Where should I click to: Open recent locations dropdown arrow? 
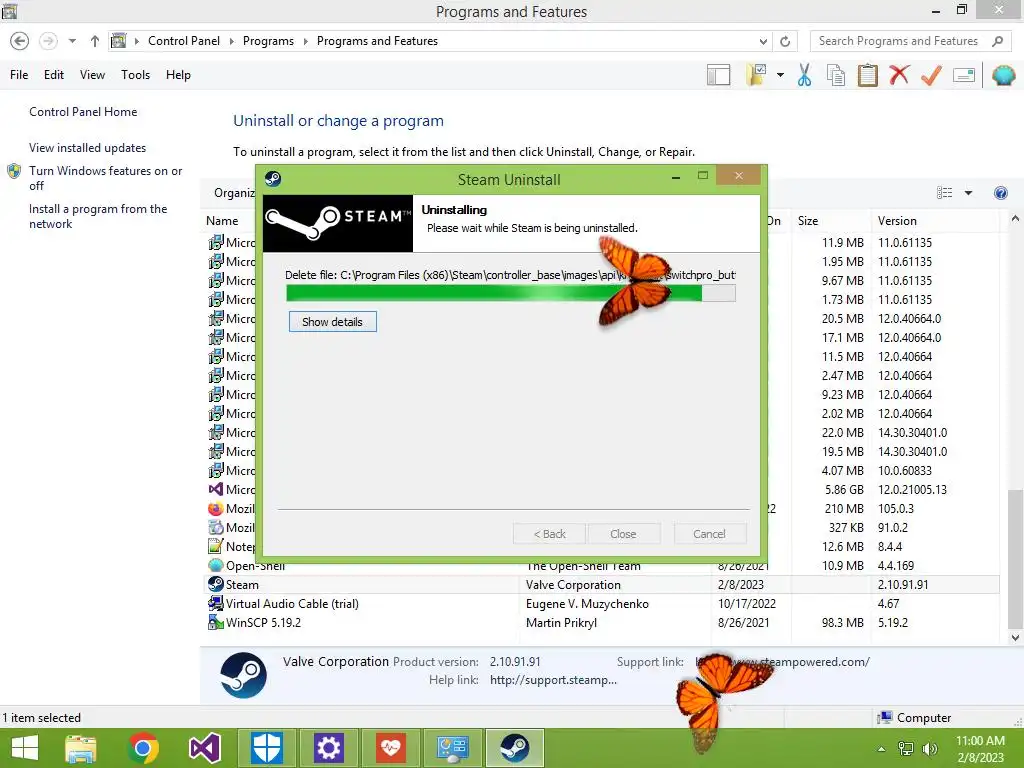tap(72, 41)
